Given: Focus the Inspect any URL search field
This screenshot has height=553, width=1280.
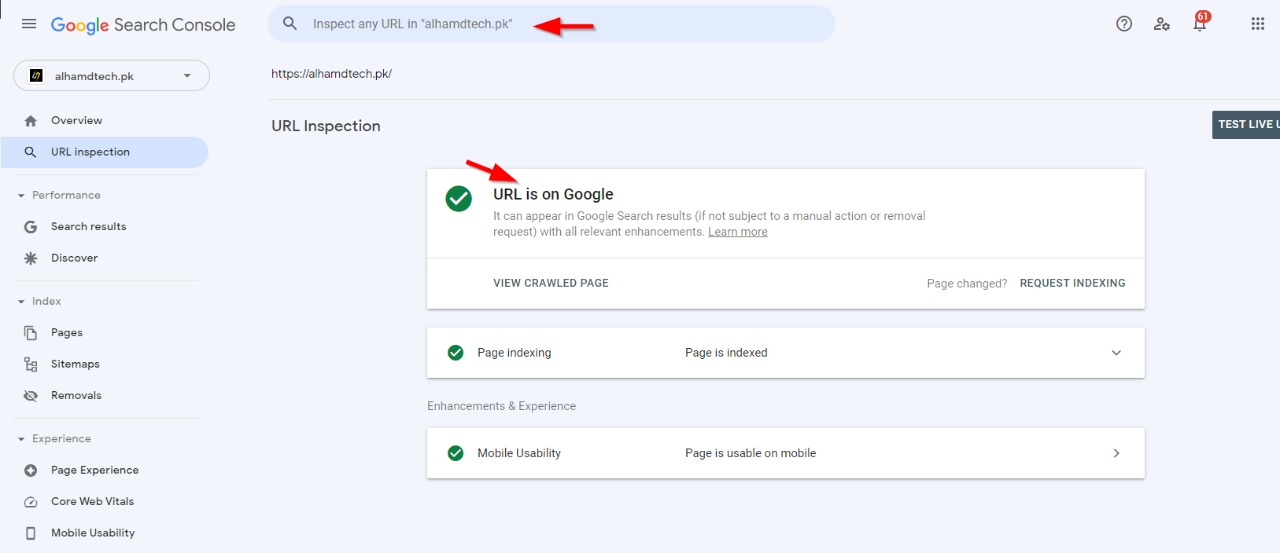Looking at the screenshot, I should tap(551, 24).
